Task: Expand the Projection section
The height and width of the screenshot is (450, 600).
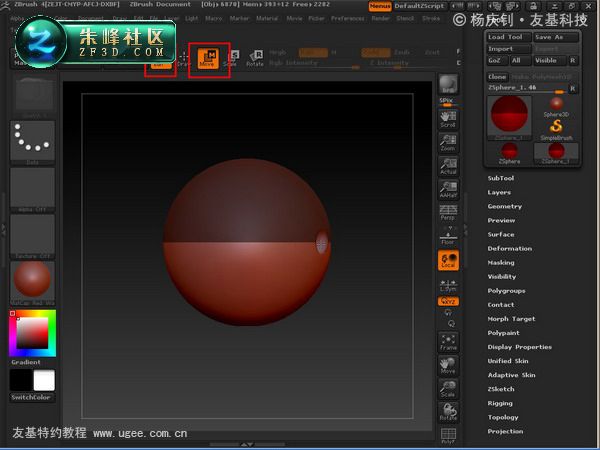Action: 505,431
